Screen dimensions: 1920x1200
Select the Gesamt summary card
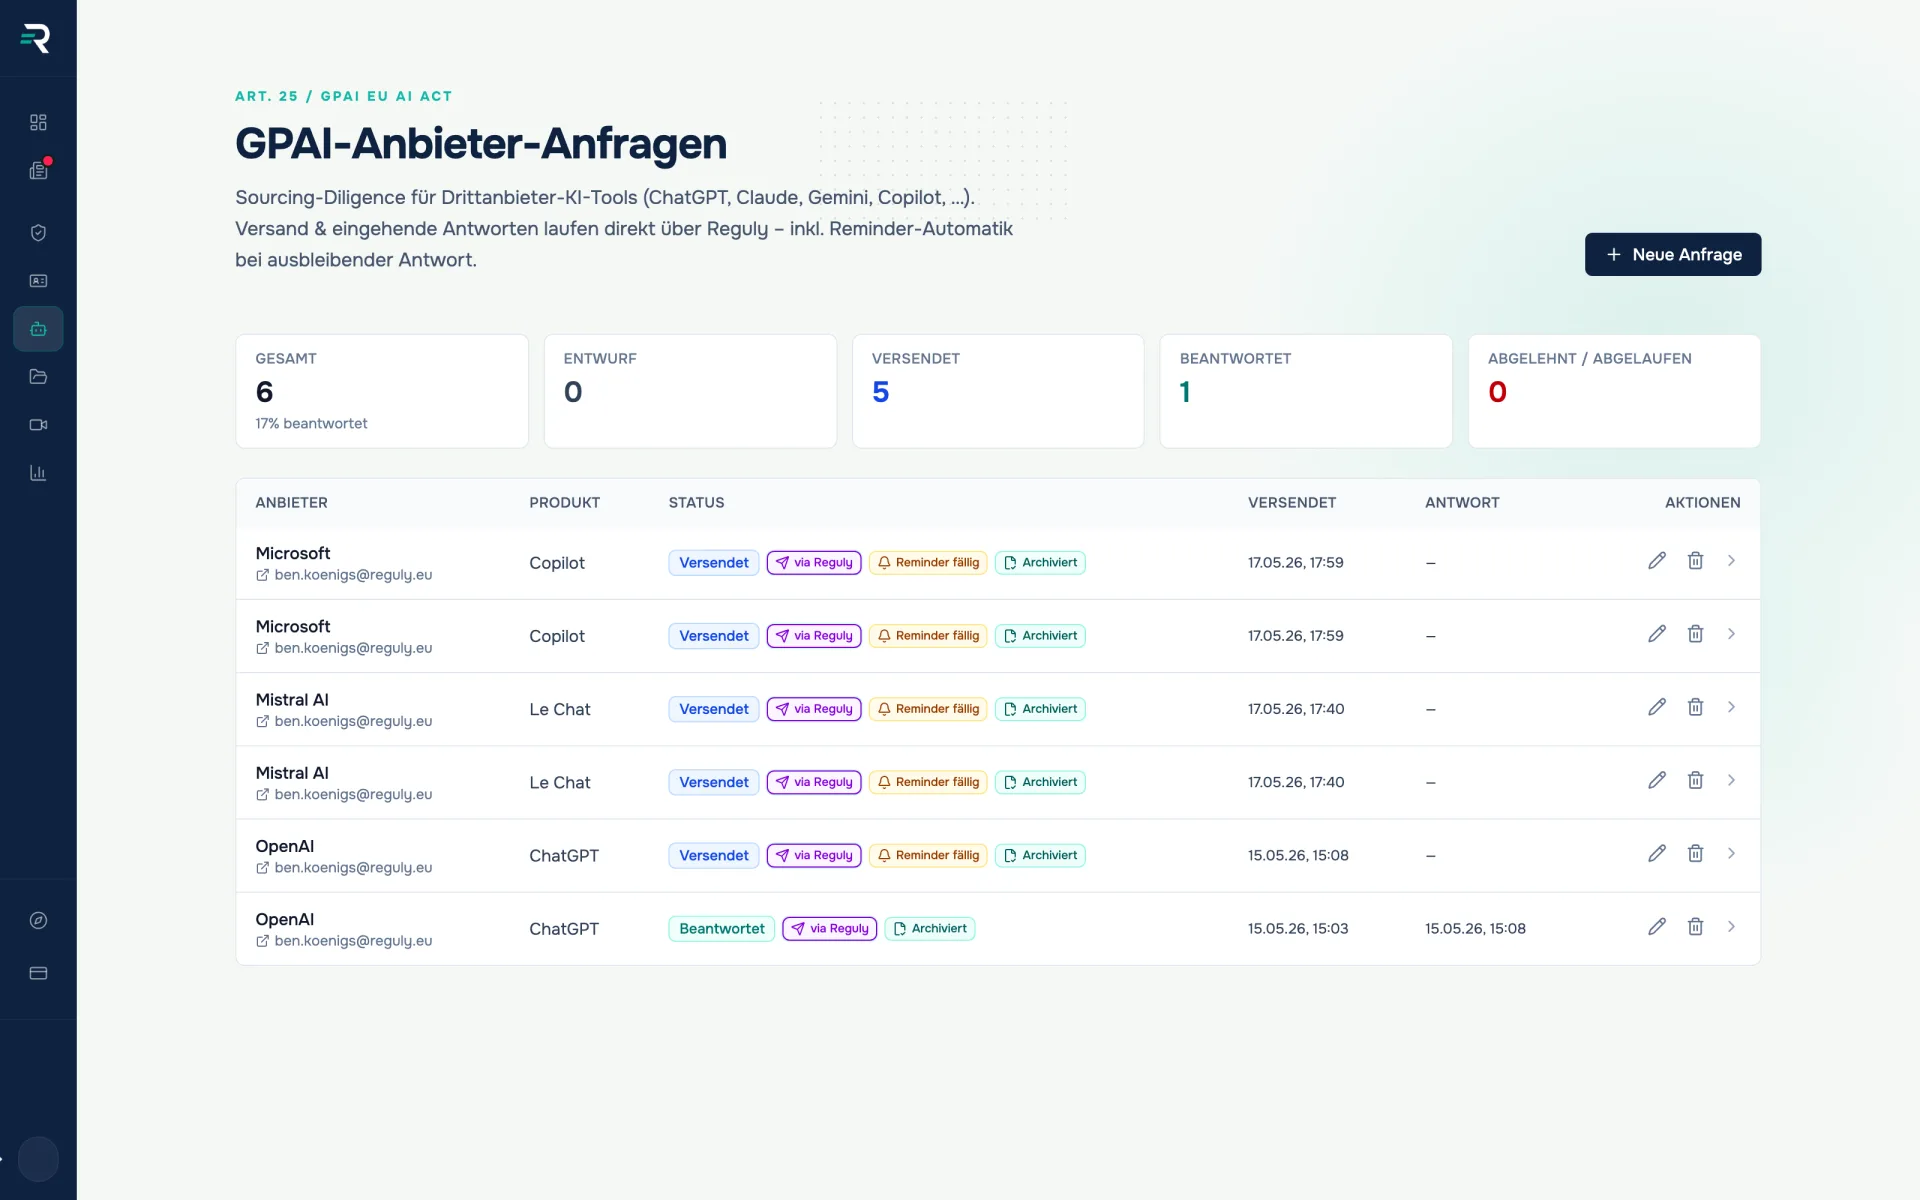tap(382, 391)
